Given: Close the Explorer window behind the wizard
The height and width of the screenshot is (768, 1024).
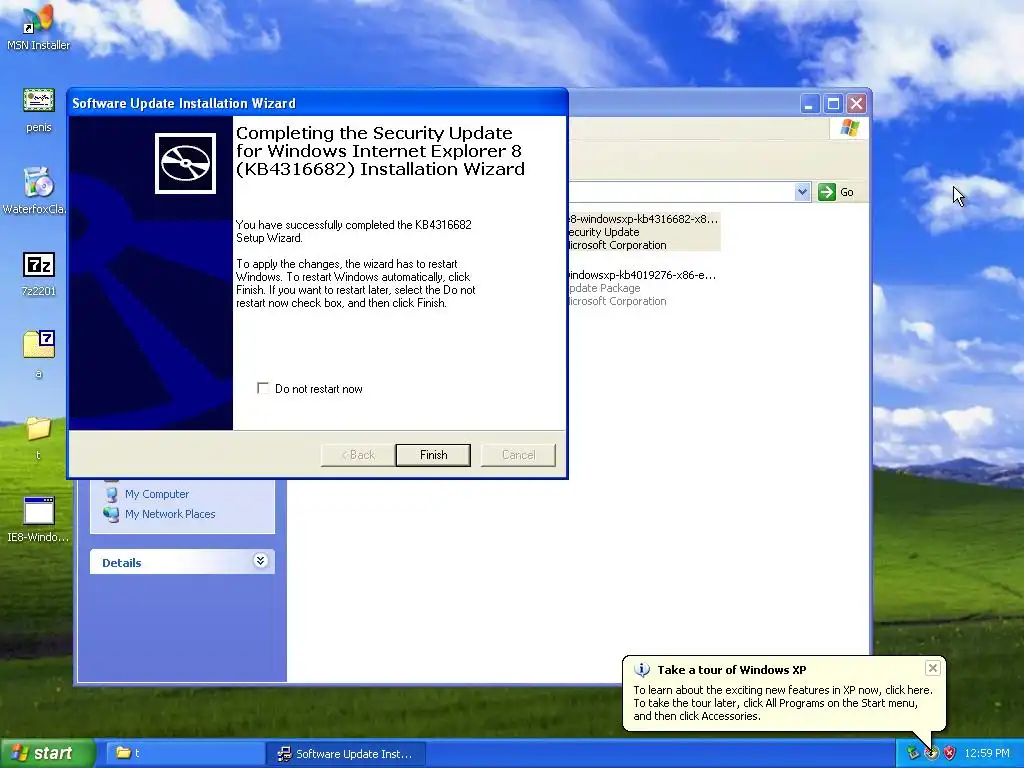Looking at the screenshot, I should point(856,104).
